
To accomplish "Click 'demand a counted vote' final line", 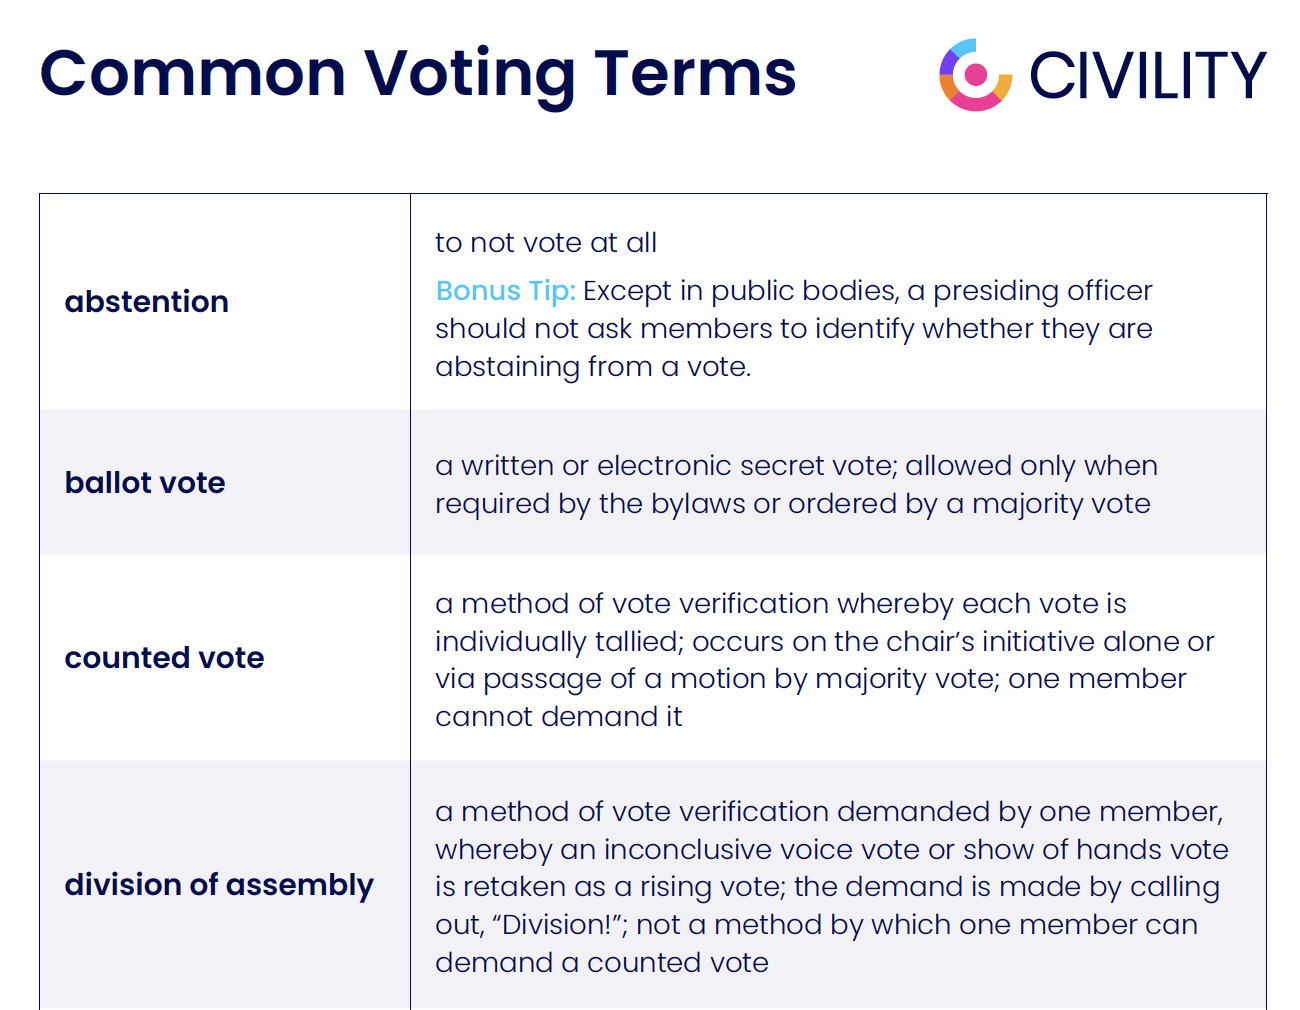I will [602, 963].
